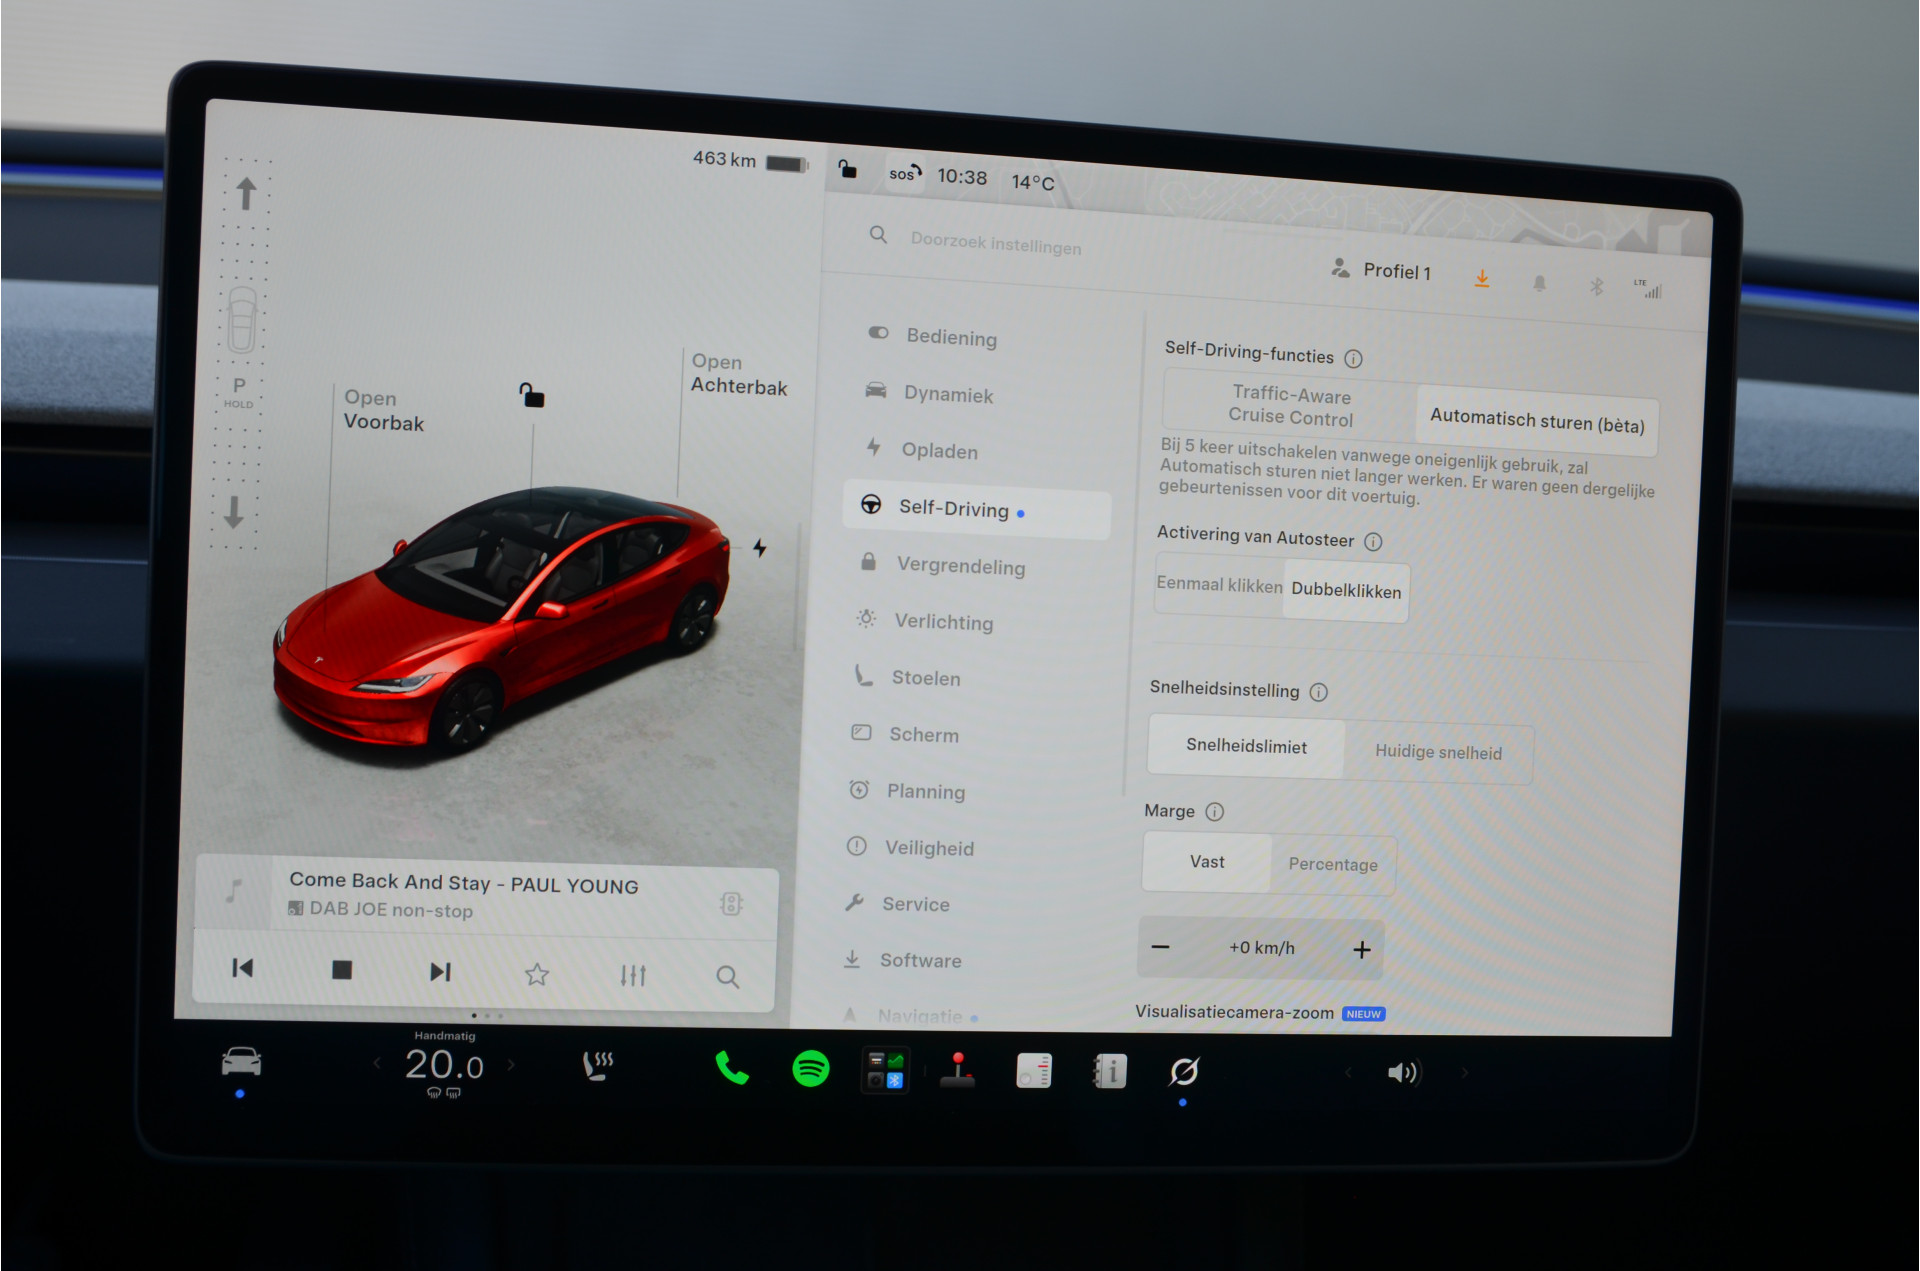Increase volume with right chevron

click(1465, 1073)
